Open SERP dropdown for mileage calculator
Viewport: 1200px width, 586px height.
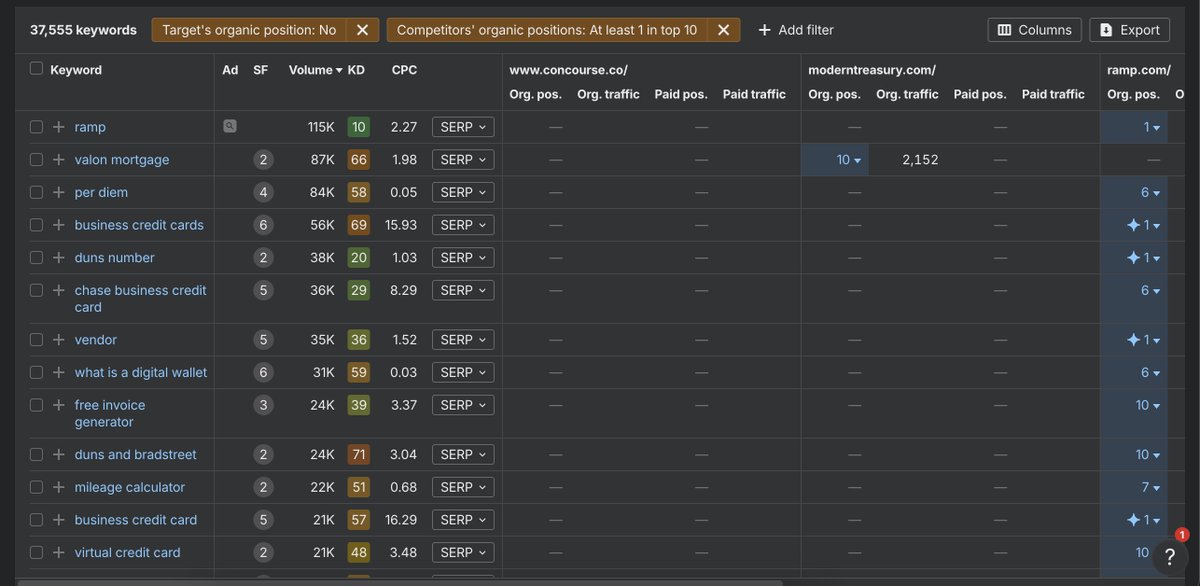pyautogui.click(x=463, y=487)
